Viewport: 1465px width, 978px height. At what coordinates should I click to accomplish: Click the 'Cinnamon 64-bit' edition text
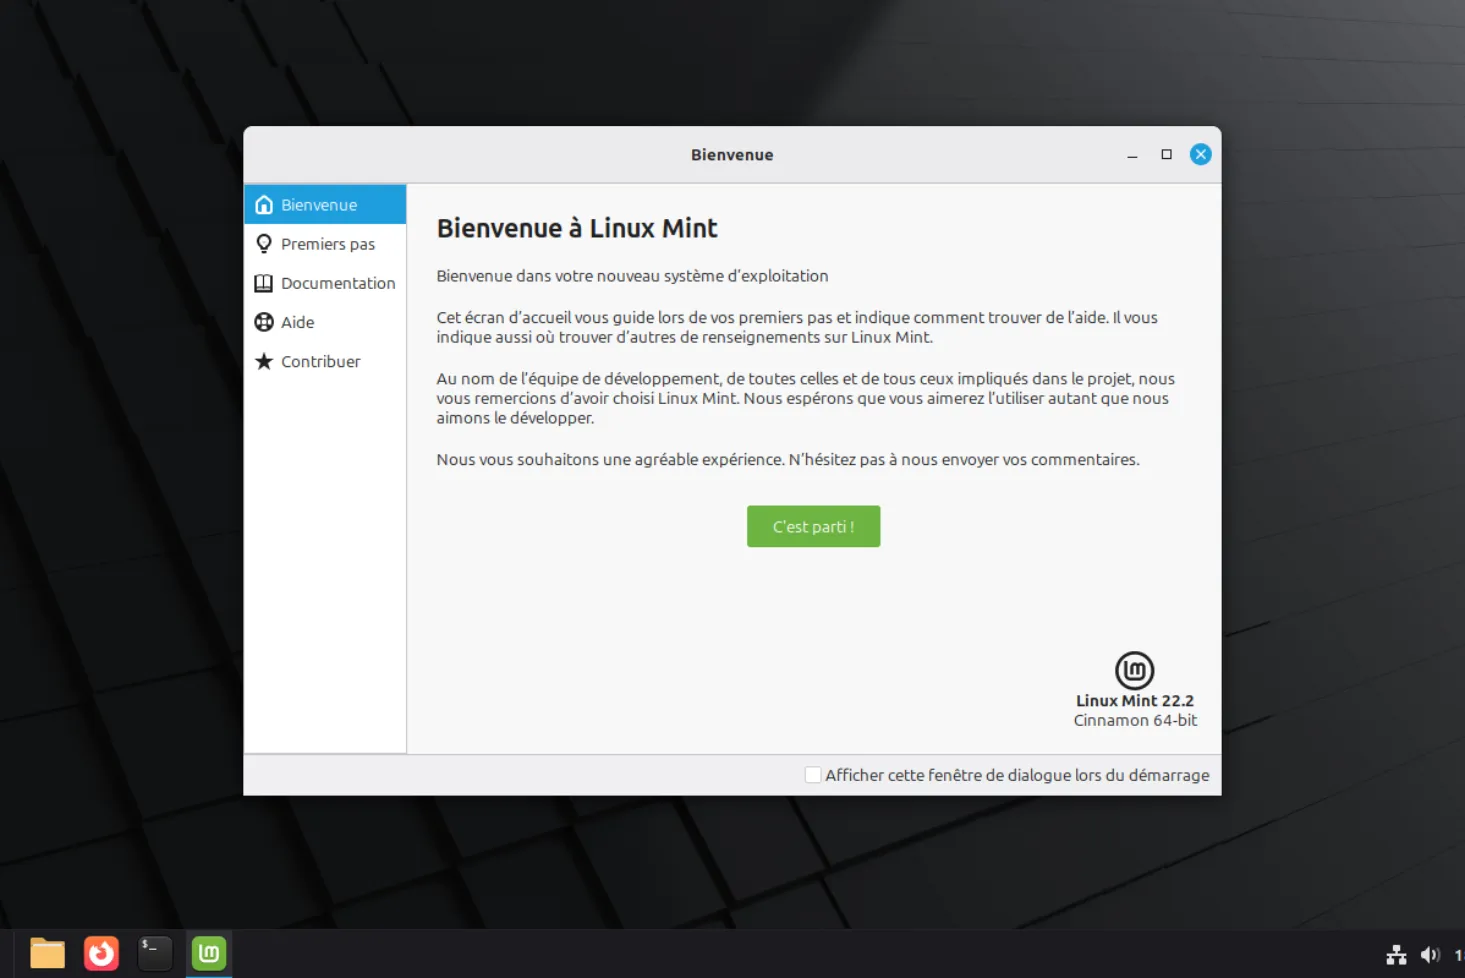1134,720
